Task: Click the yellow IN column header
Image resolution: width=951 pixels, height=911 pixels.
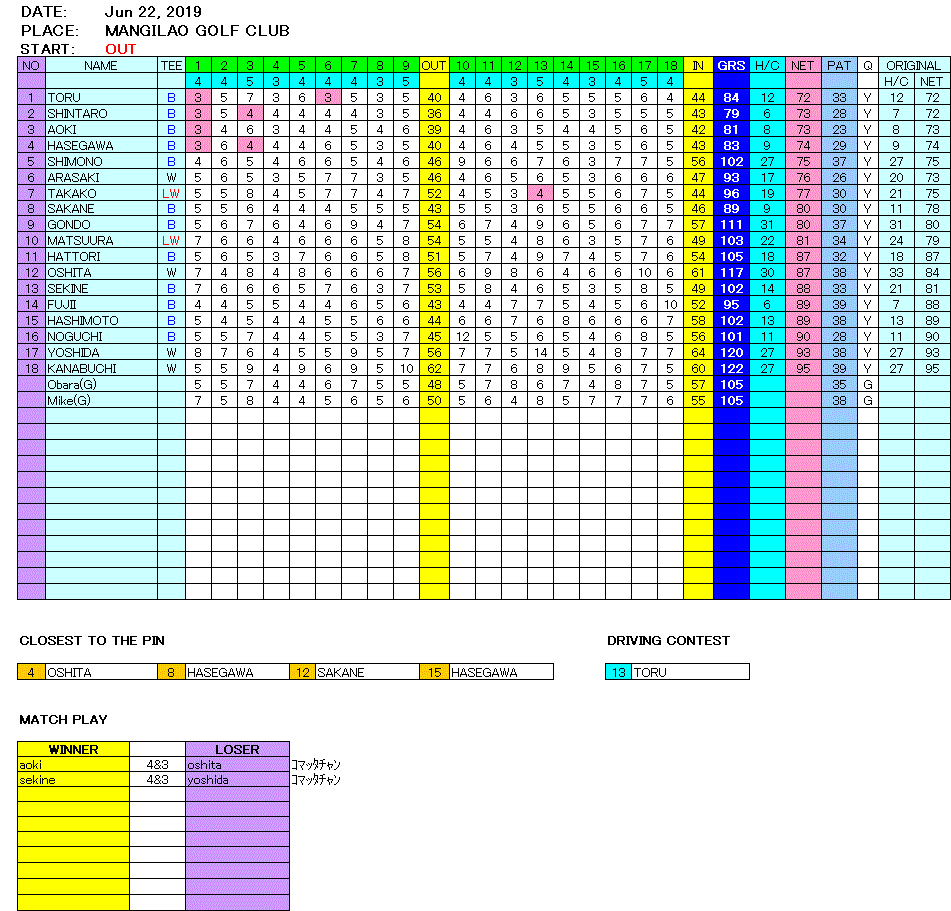Action: (x=698, y=65)
